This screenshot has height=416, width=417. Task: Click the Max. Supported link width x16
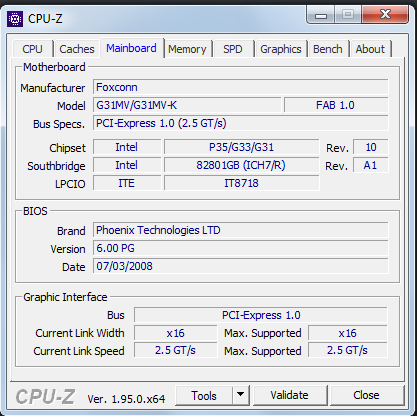(x=348, y=333)
